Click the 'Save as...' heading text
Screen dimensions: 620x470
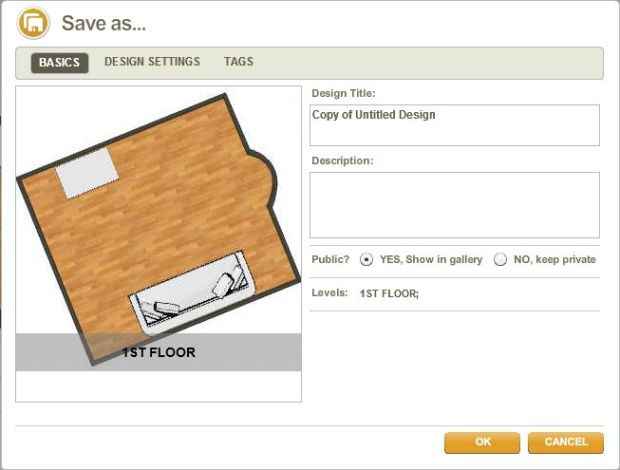click(x=104, y=23)
